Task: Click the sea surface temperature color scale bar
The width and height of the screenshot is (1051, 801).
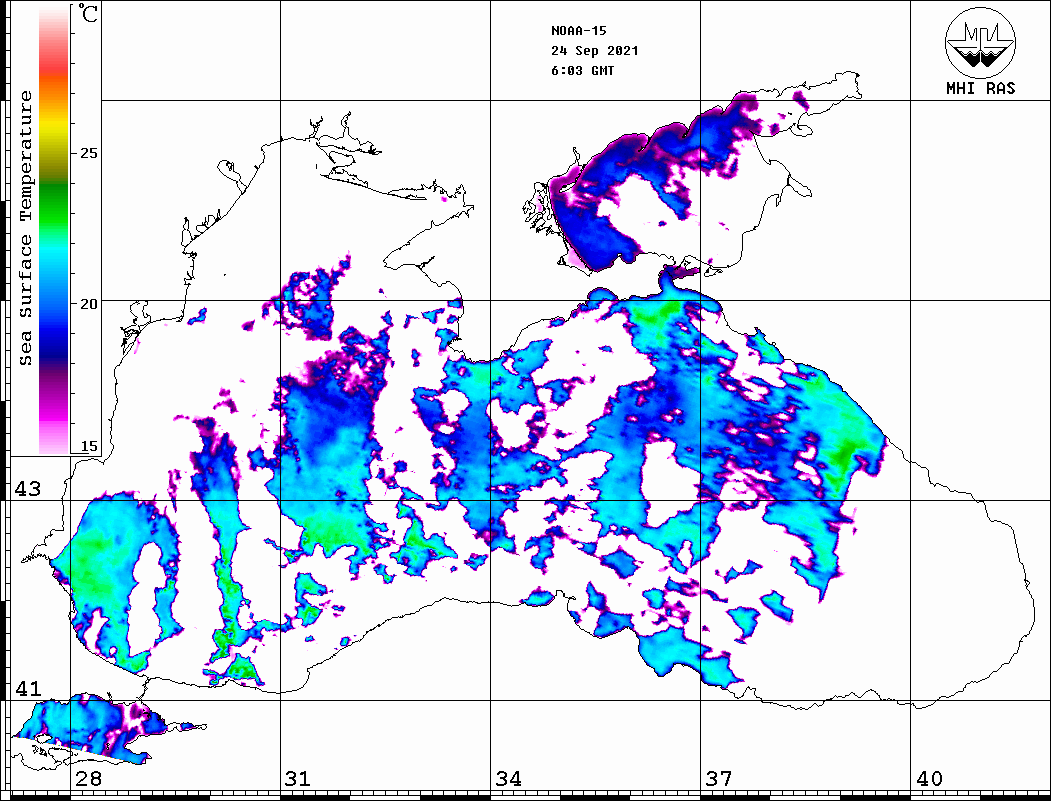Action: (54, 231)
